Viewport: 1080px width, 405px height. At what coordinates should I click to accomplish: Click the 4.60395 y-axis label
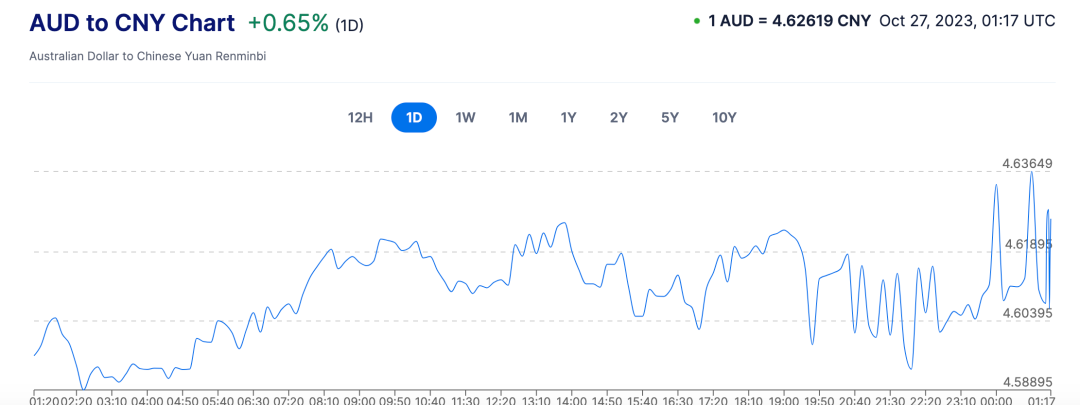(x=1028, y=313)
